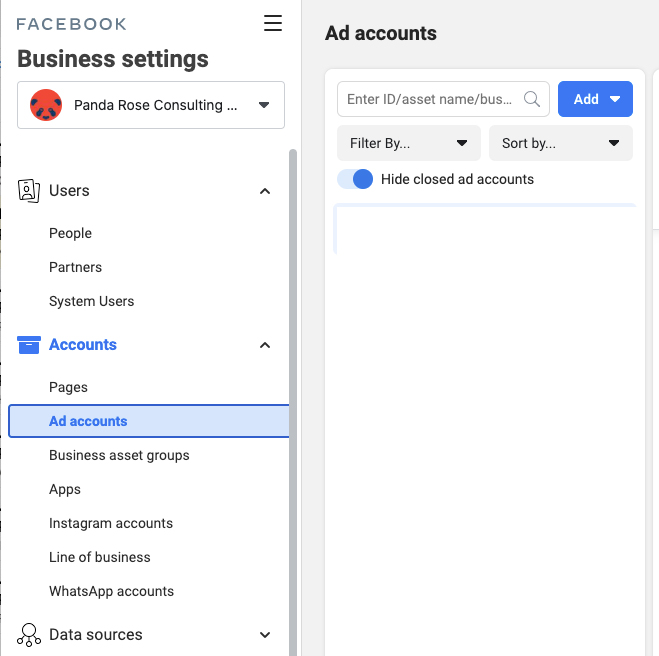The image size is (659, 656).
Task: Click the sidebar vertical scrollbar
Action: (x=293, y=402)
